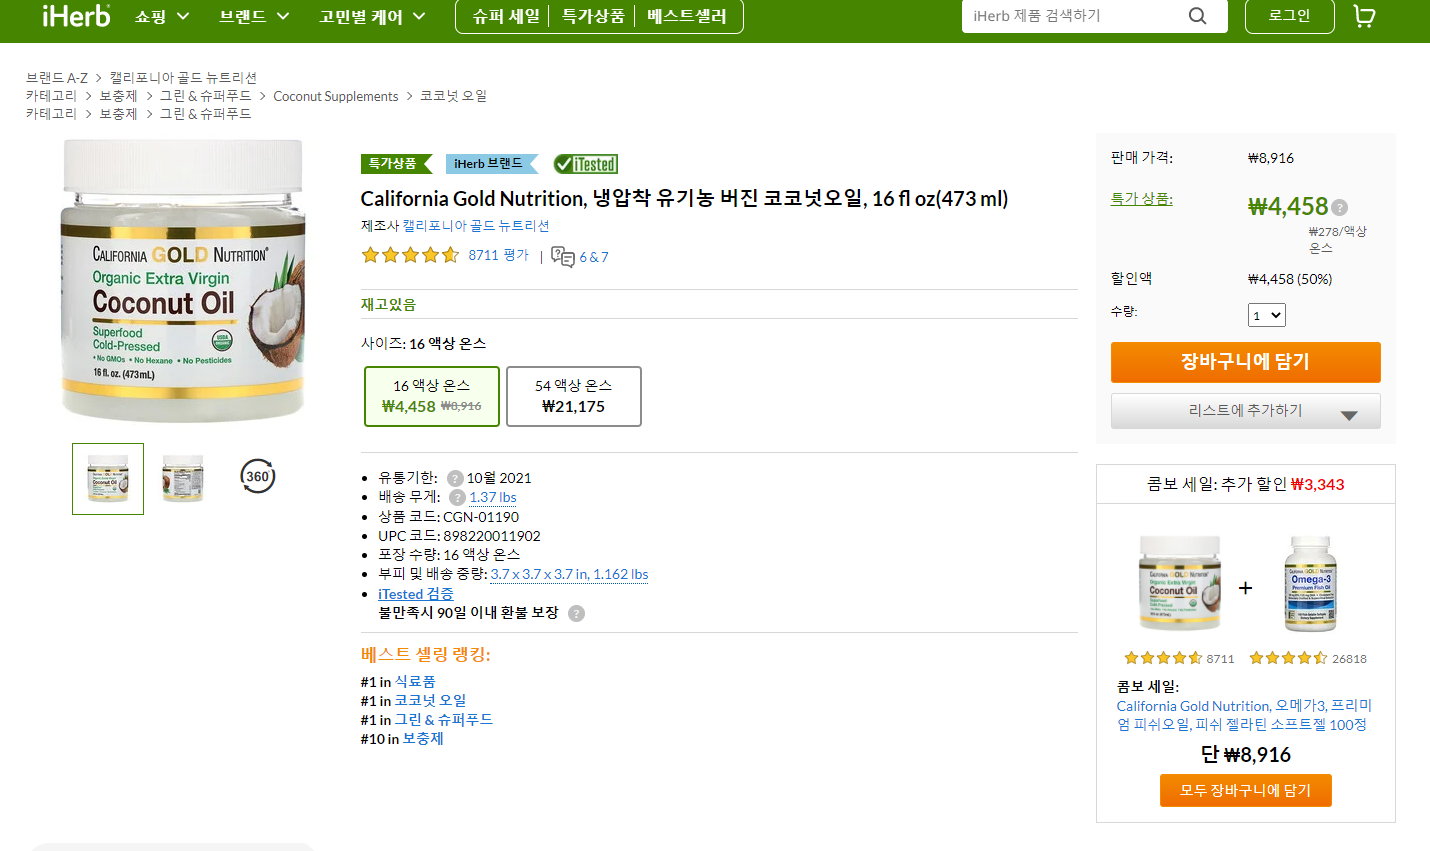Click 26818 review count in combo
Viewport: 1430px width, 851px height.
tap(1349, 659)
